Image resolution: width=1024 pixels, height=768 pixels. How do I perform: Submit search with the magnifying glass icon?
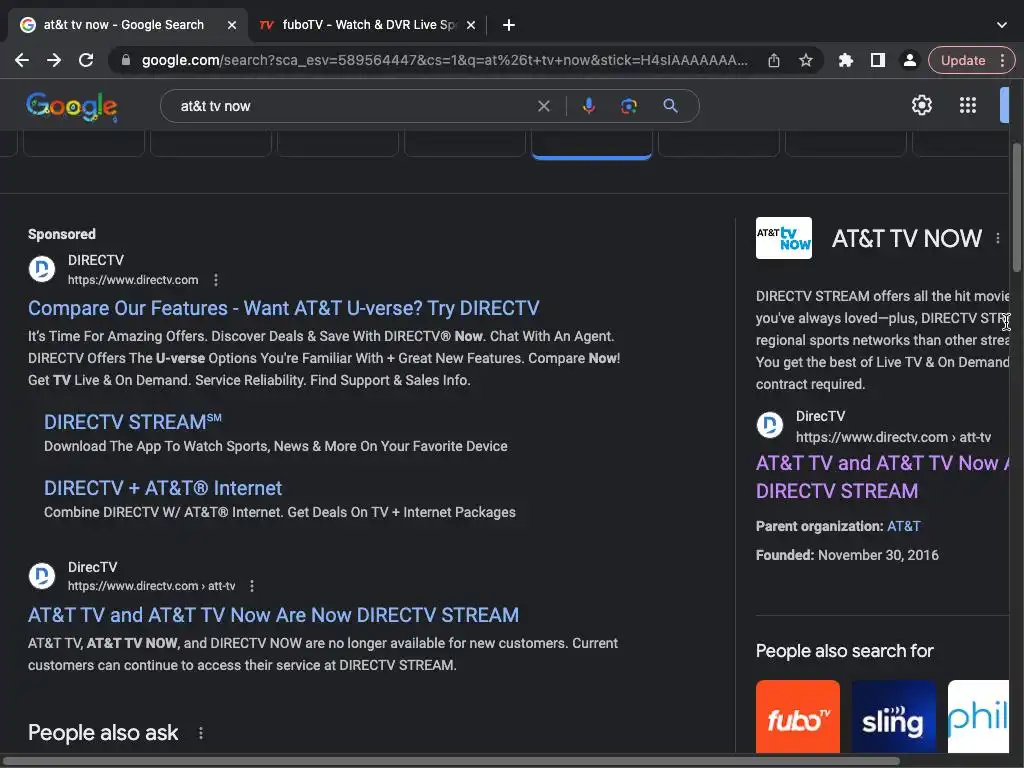tap(670, 106)
